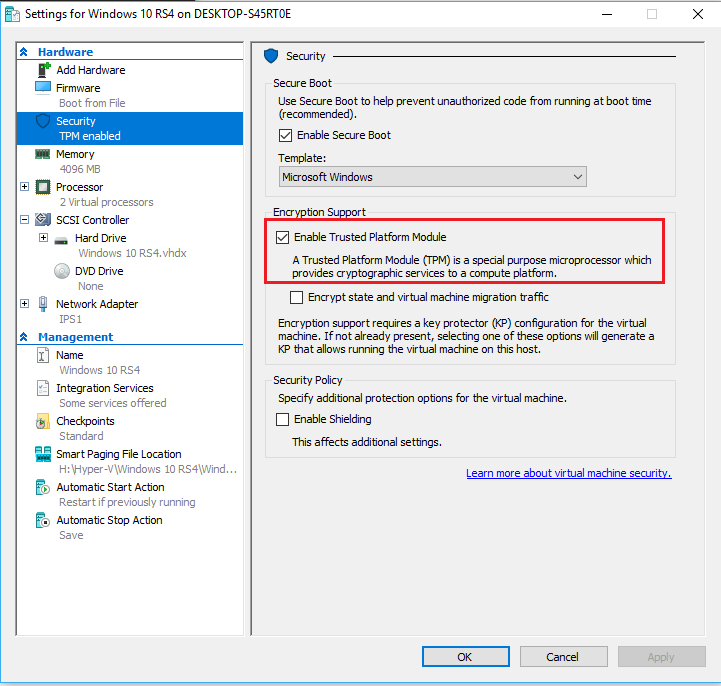
Task: Click the Security shield icon in sidebar
Action: click(43, 121)
